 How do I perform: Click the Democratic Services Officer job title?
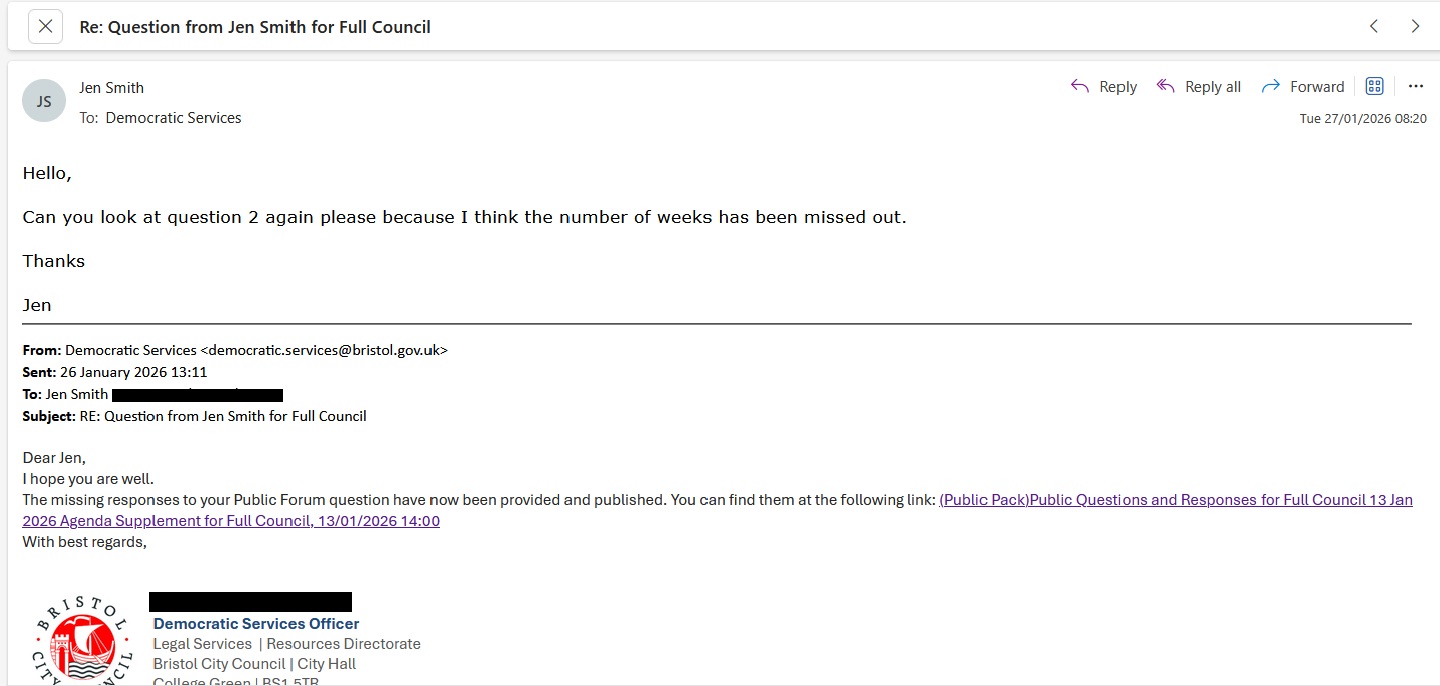click(256, 624)
